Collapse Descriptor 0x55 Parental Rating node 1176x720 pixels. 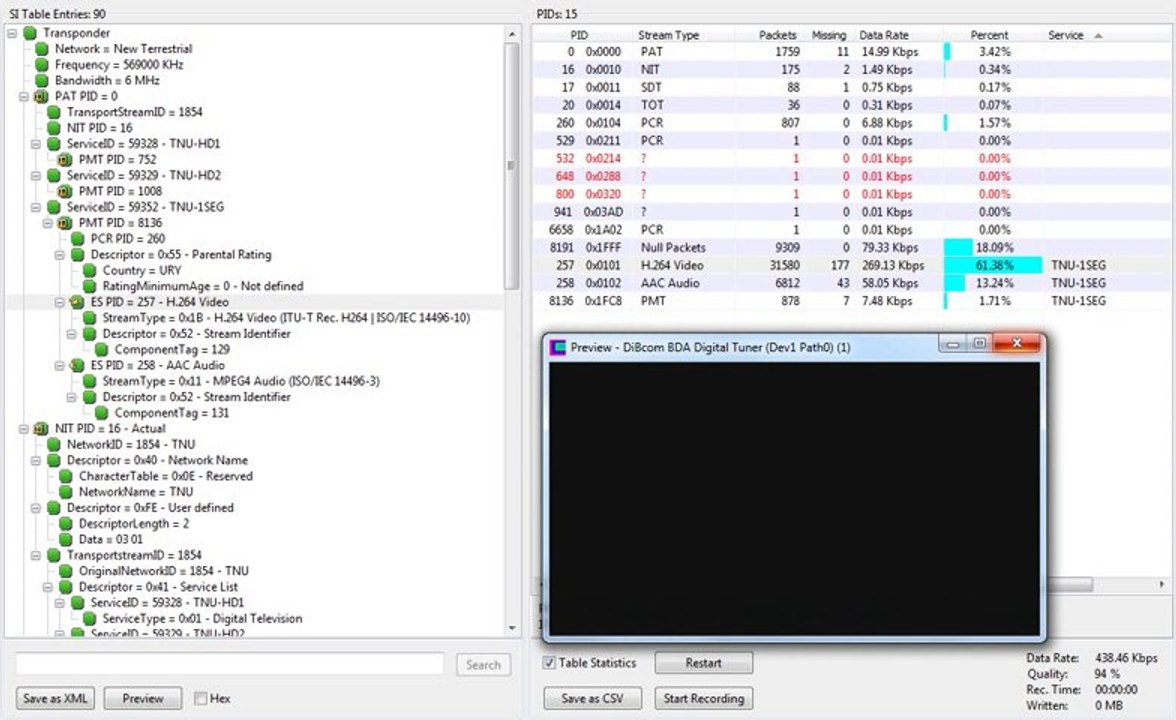pos(60,254)
